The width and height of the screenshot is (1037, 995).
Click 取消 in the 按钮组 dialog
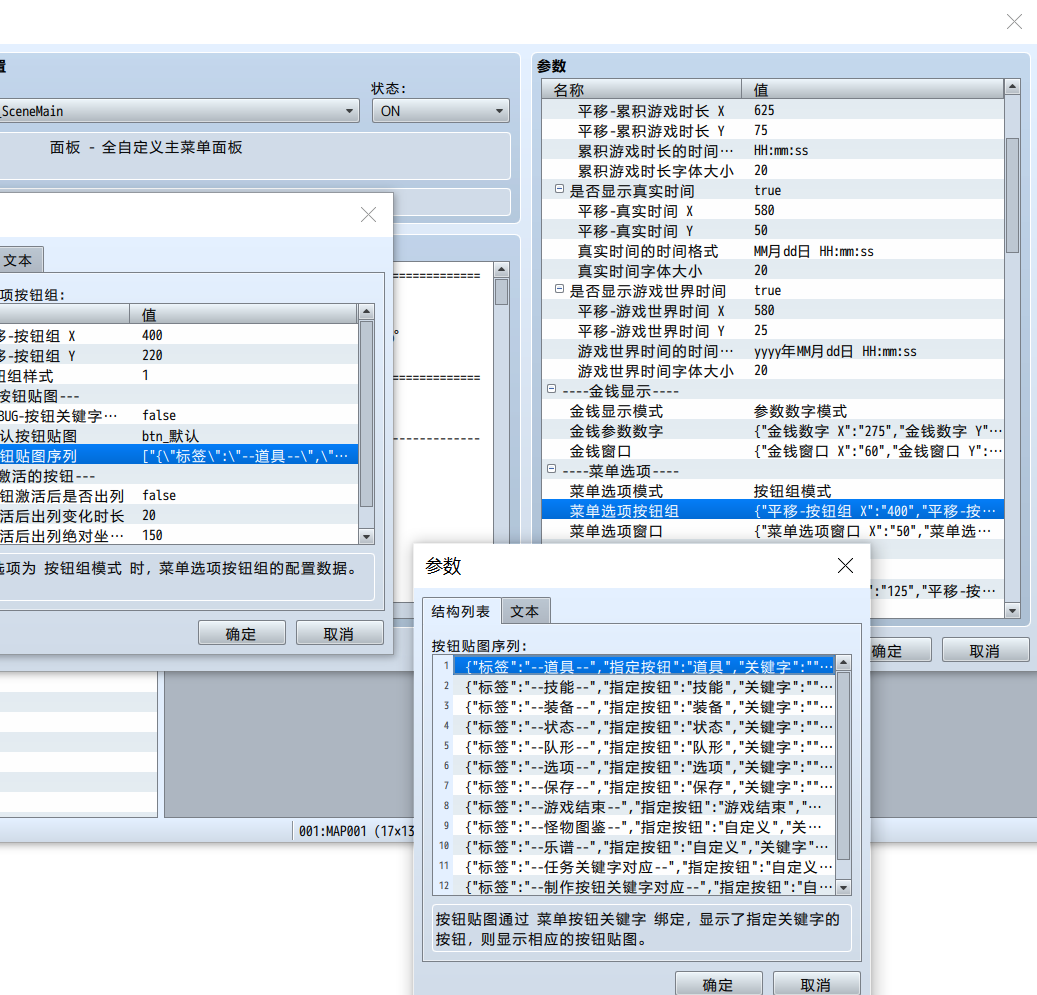(339, 634)
